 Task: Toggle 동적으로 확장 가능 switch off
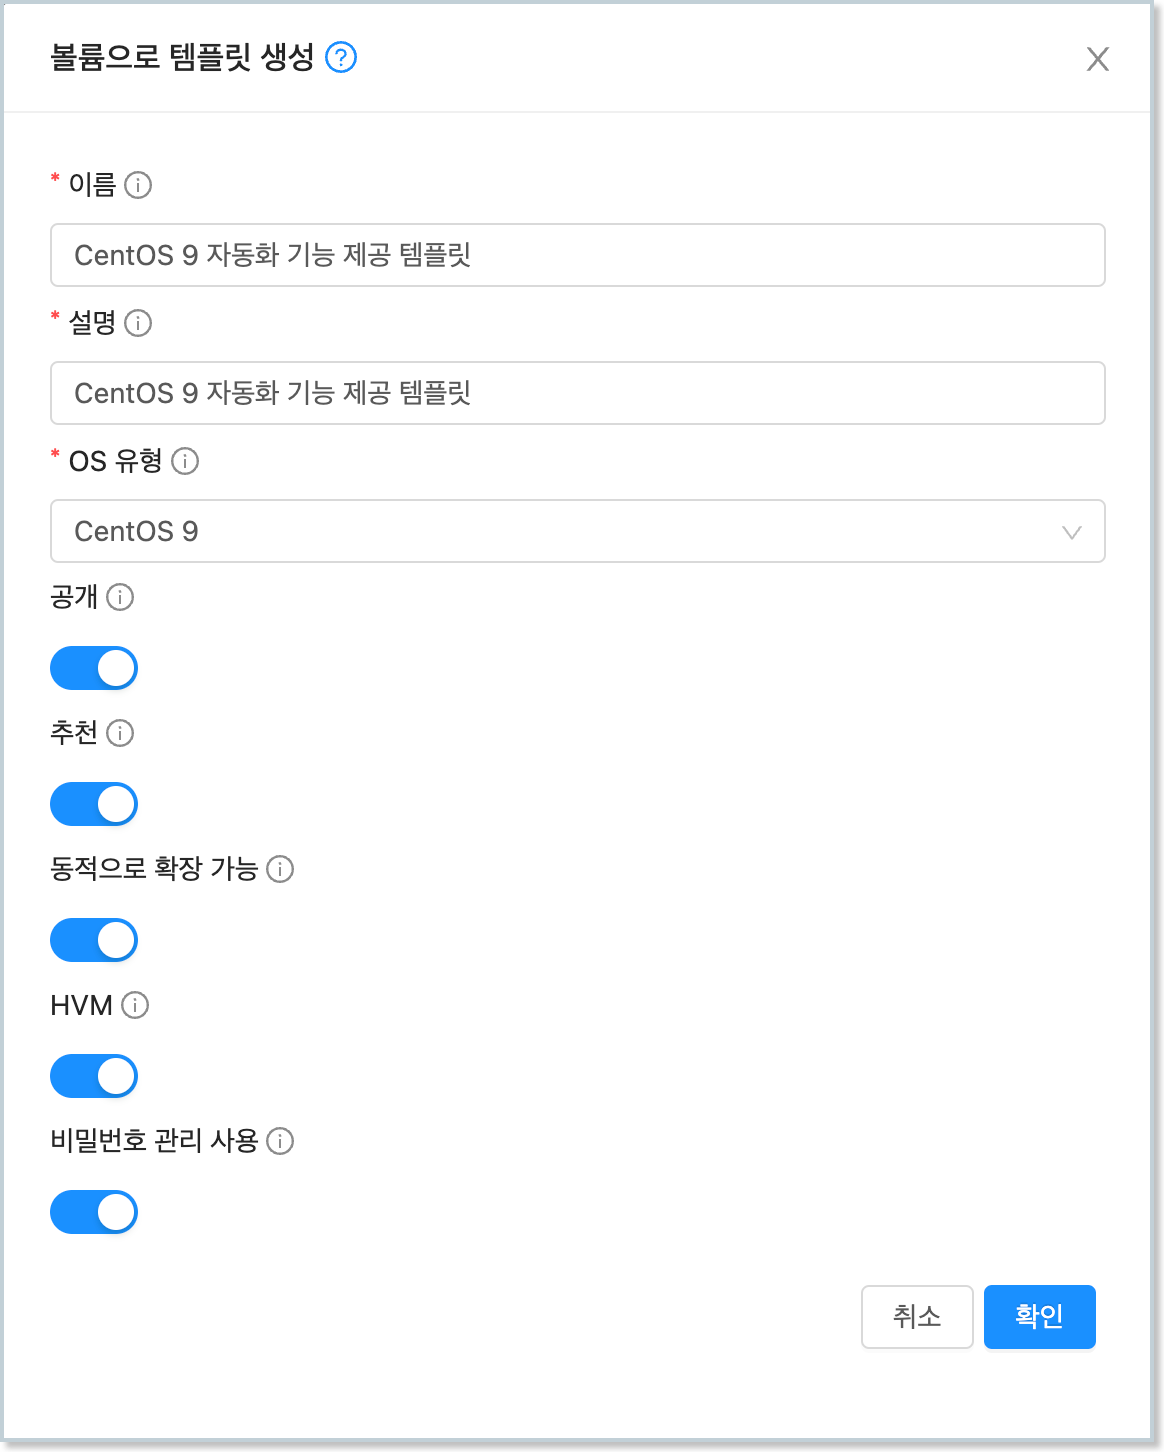click(94, 940)
